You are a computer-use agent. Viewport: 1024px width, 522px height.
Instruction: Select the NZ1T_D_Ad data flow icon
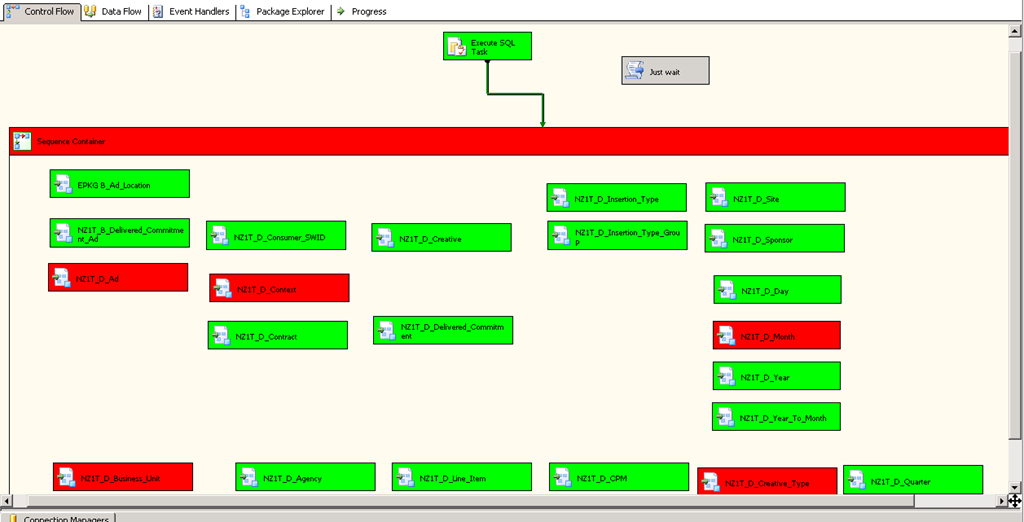pos(63,278)
